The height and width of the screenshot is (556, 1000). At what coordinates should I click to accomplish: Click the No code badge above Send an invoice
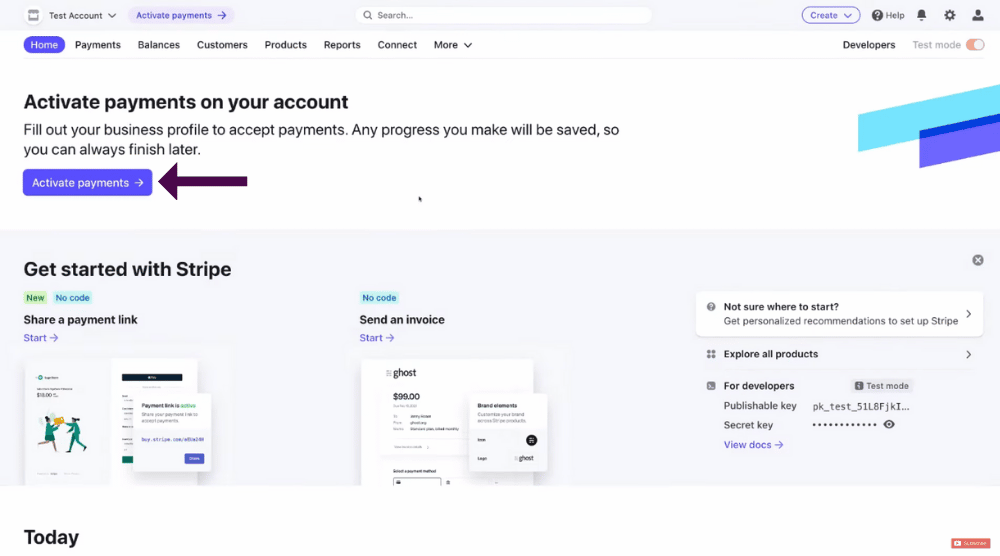click(379, 298)
